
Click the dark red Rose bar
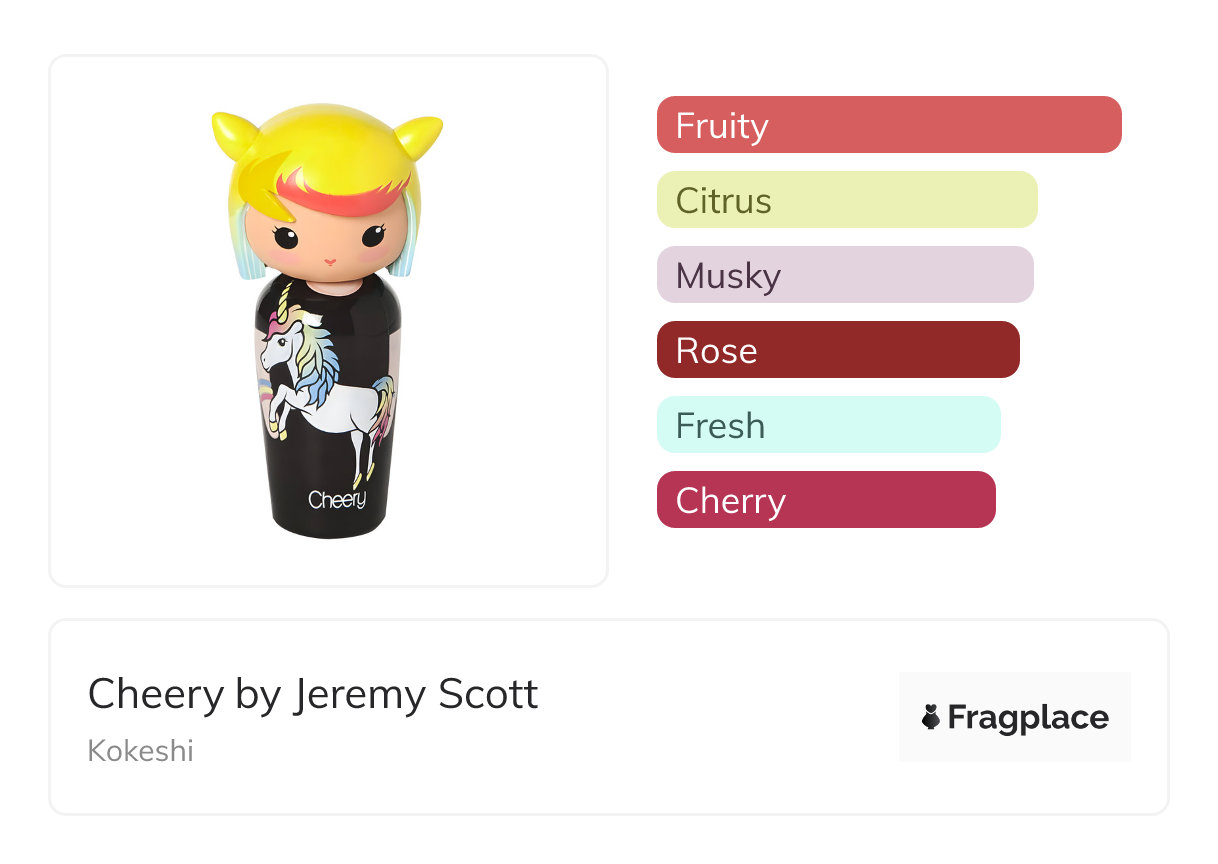[x=837, y=350]
